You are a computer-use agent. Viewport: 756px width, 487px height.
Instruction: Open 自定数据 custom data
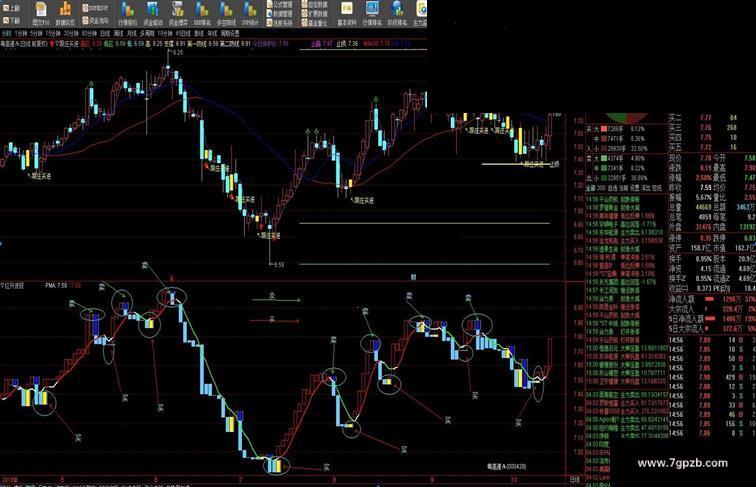[314, 4]
